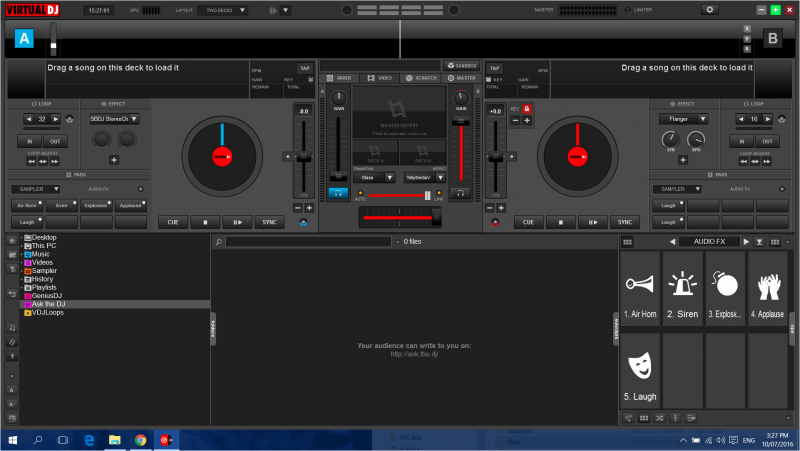Go to next sampler bank
Screen dimensions: 800x451
click(x=746, y=242)
